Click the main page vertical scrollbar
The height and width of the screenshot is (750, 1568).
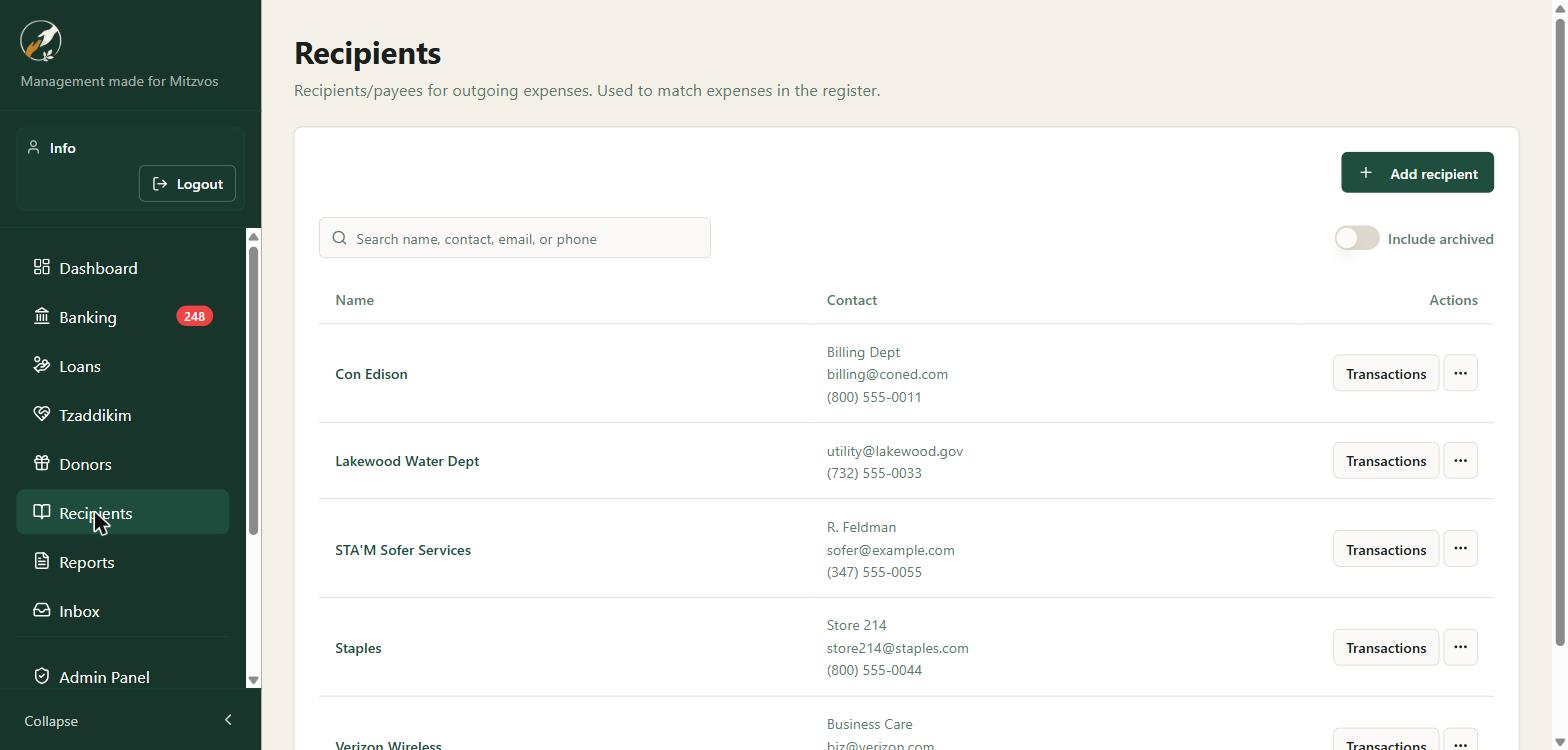pyautogui.click(x=1561, y=330)
